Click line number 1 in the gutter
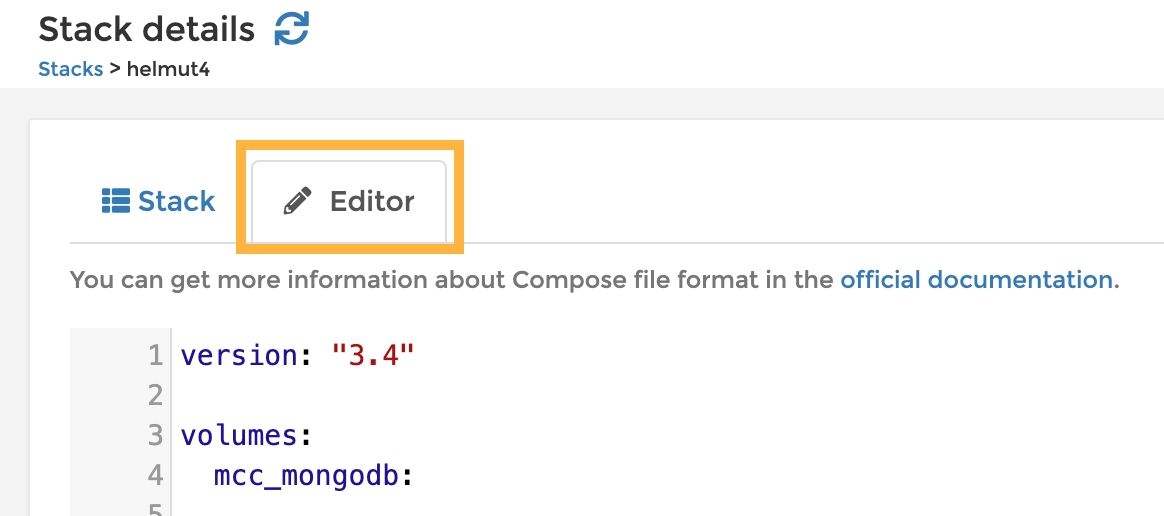 click(x=154, y=355)
